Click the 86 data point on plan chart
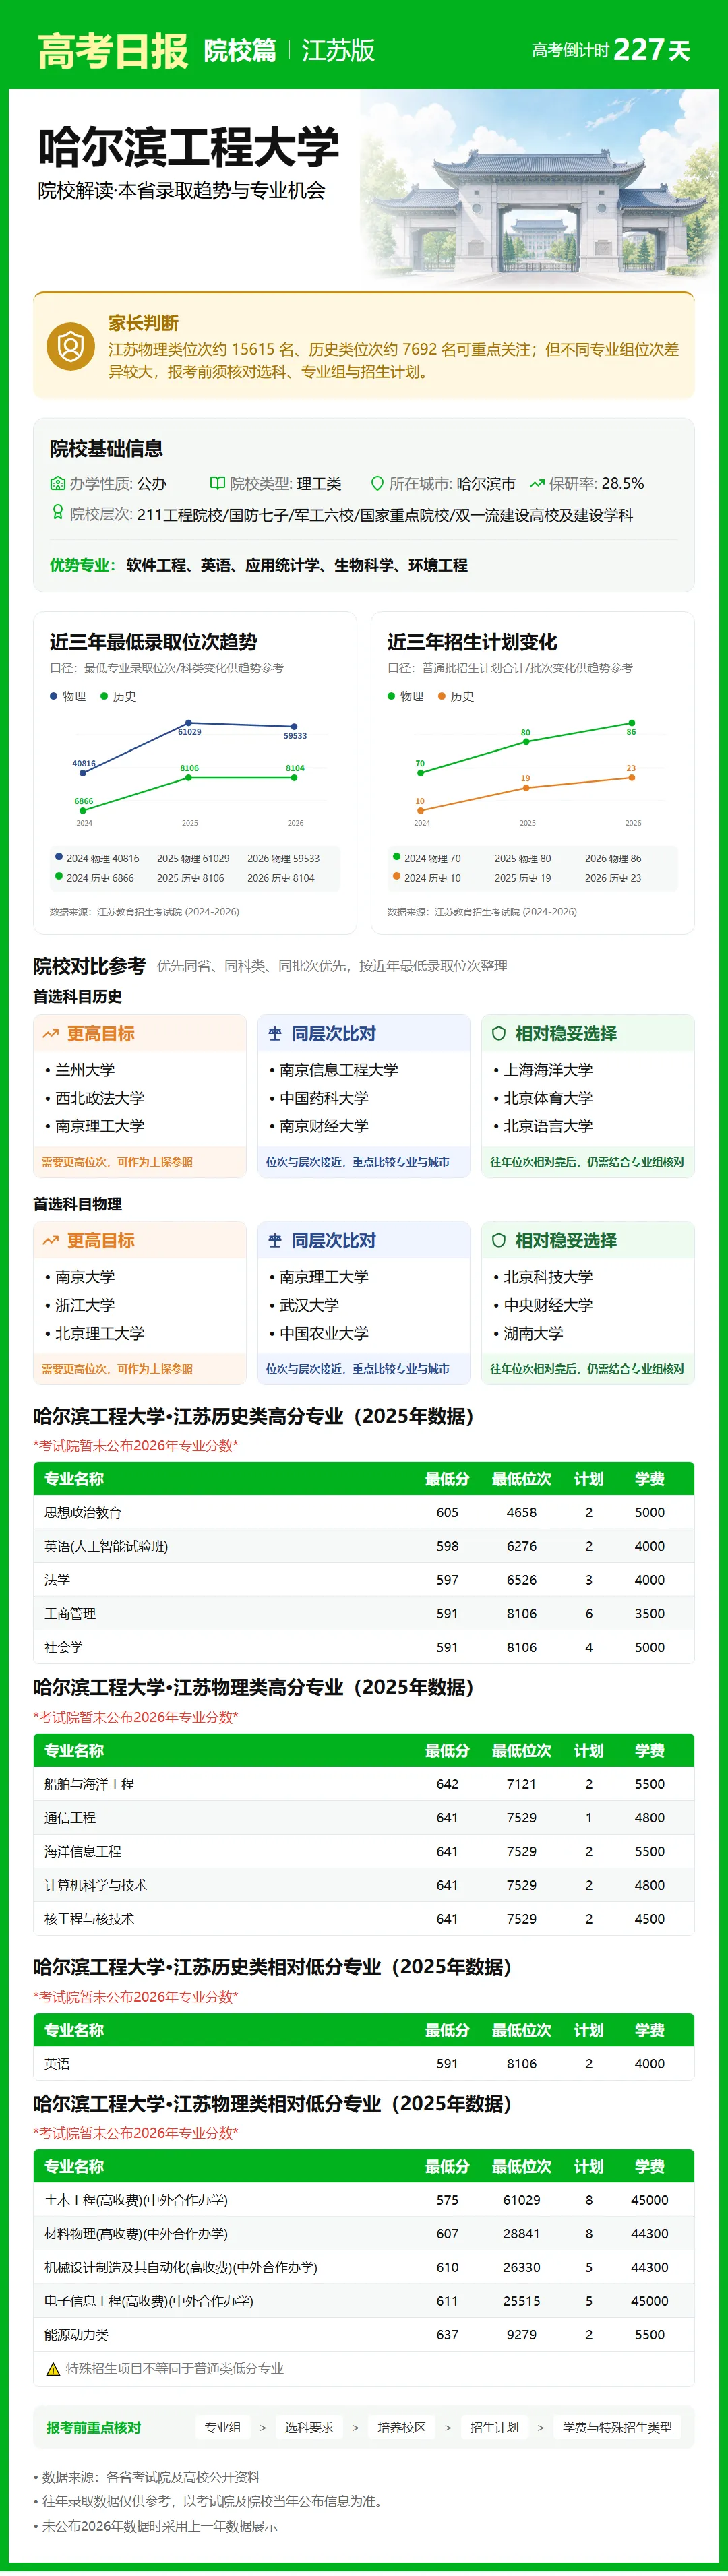 coord(632,723)
